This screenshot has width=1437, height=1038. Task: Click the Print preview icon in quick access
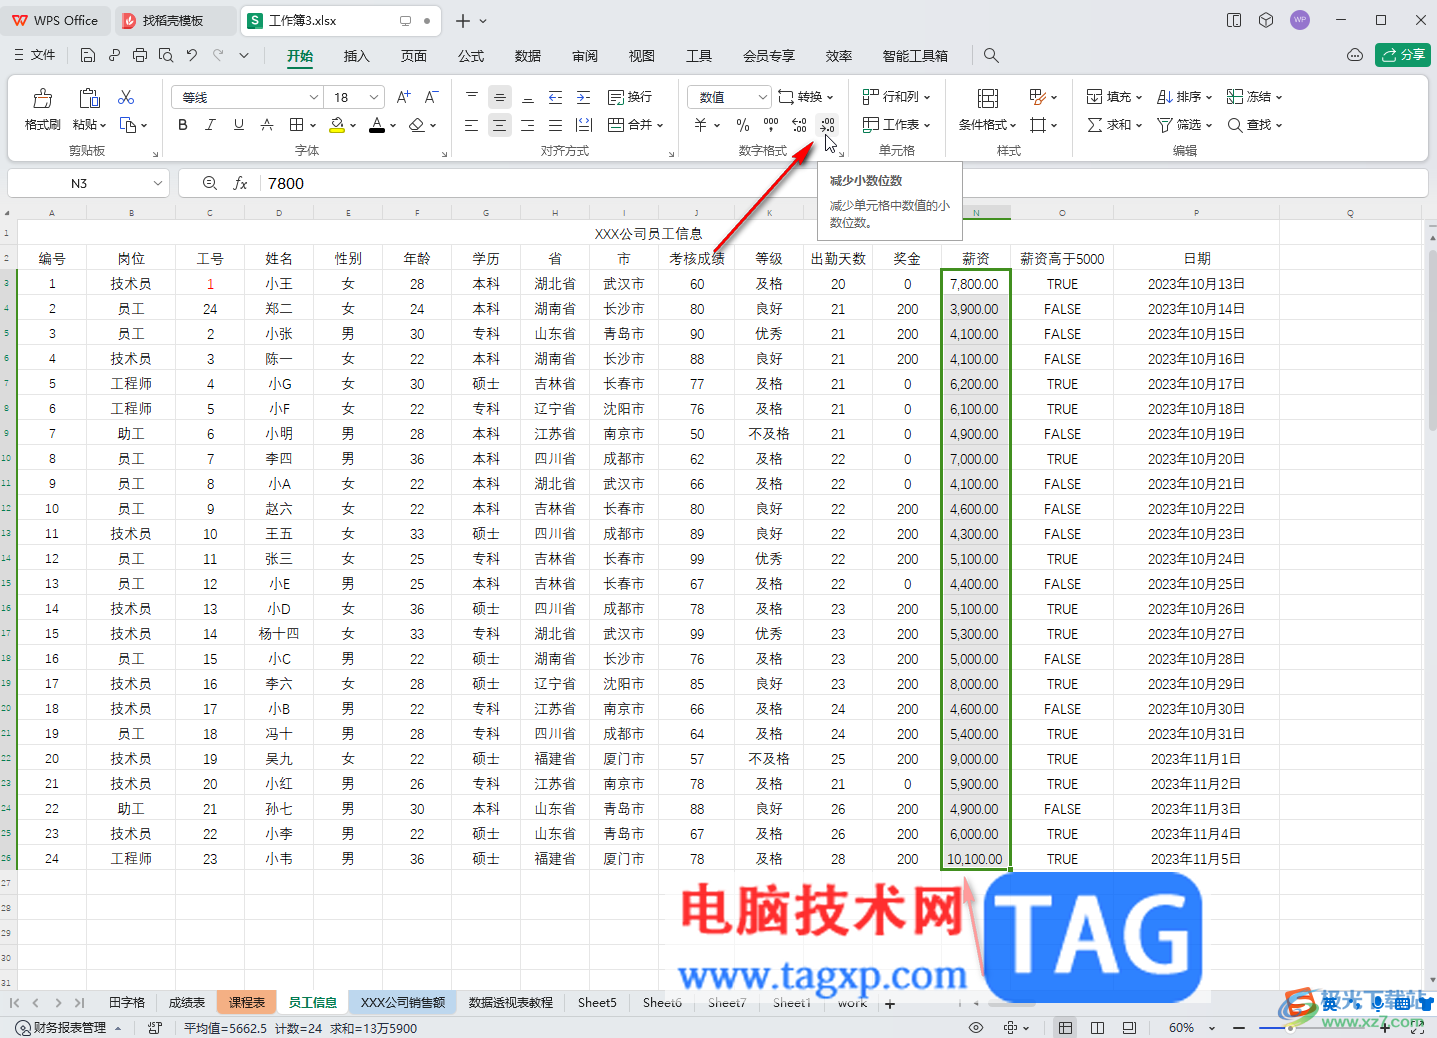[166, 55]
